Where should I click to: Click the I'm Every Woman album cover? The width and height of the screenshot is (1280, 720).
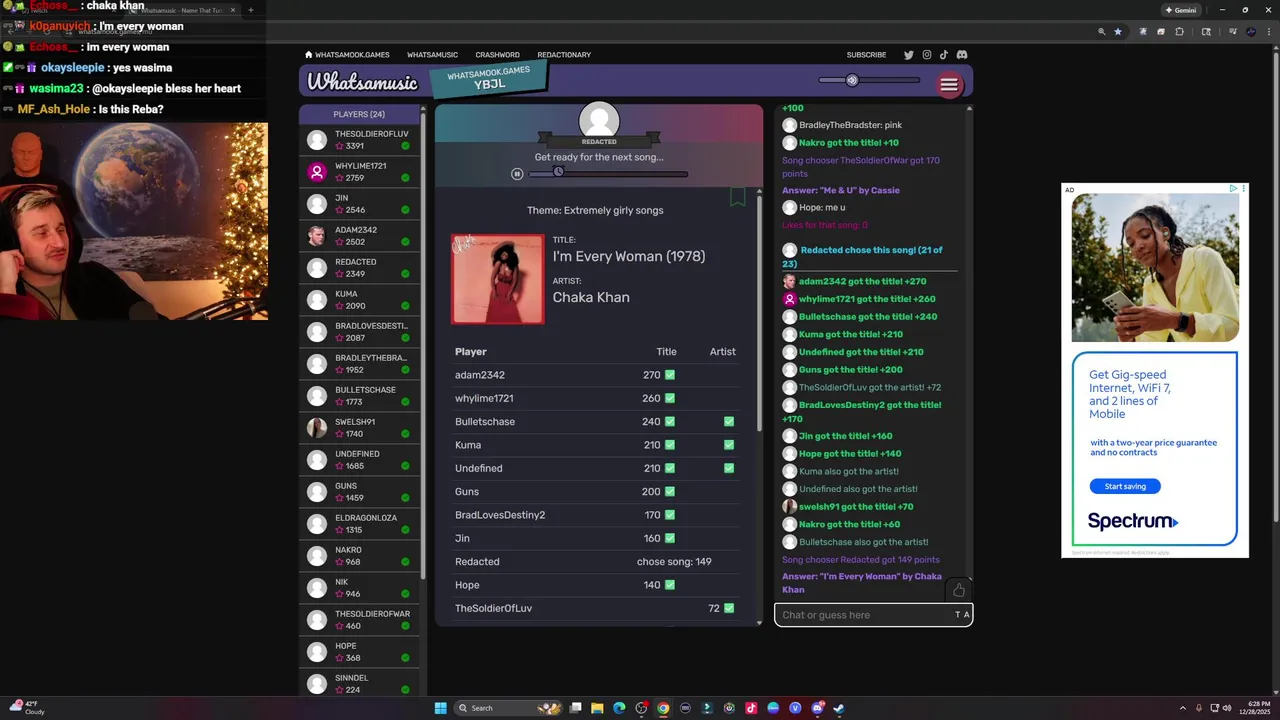click(x=498, y=279)
